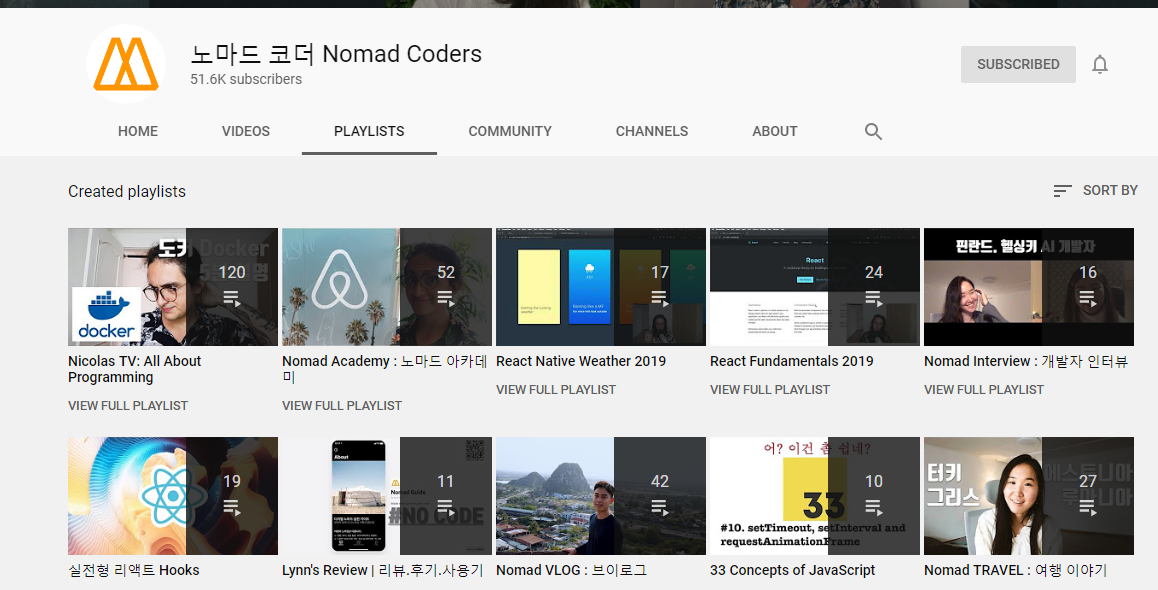Open the channel search magnifier icon
Image resolution: width=1158 pixels, height=590 pixels.
[873, 131]
